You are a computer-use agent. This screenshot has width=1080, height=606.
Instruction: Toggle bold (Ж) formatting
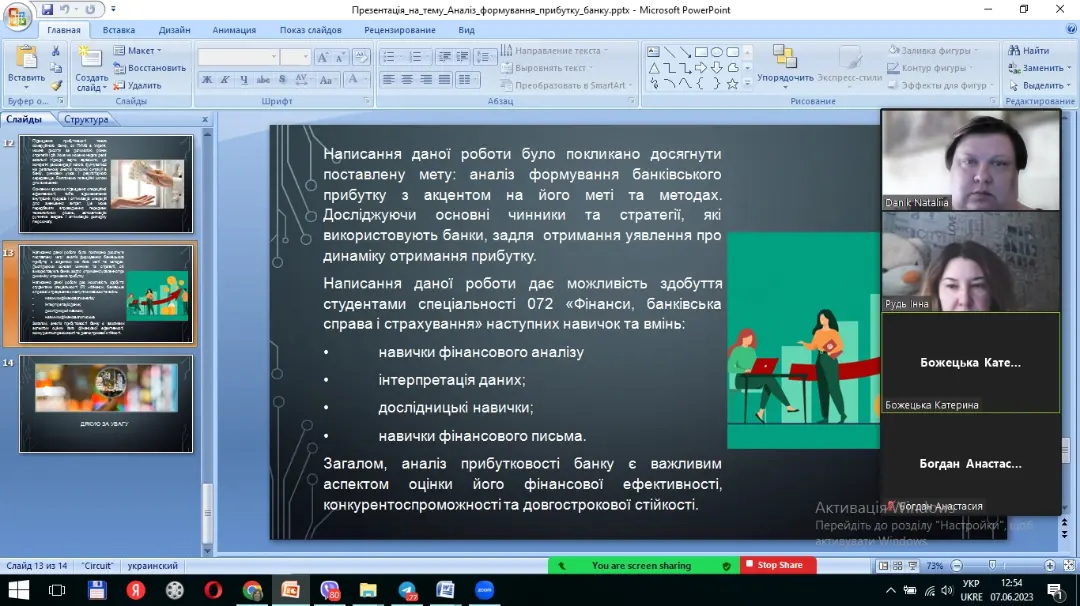(207, 80)
